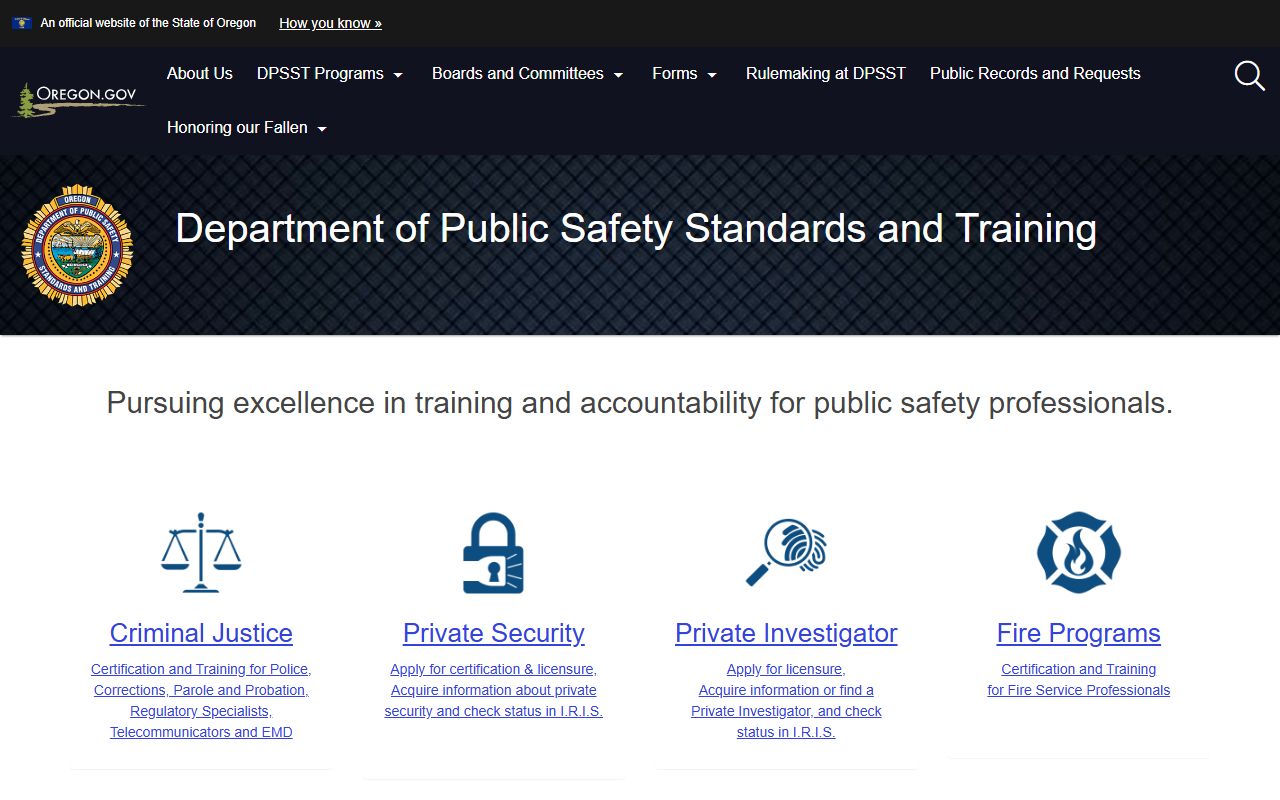Viewport: 1280px width, 800px height.
Task: Click the Oregon.gov logo
Action: coord(78,100)
